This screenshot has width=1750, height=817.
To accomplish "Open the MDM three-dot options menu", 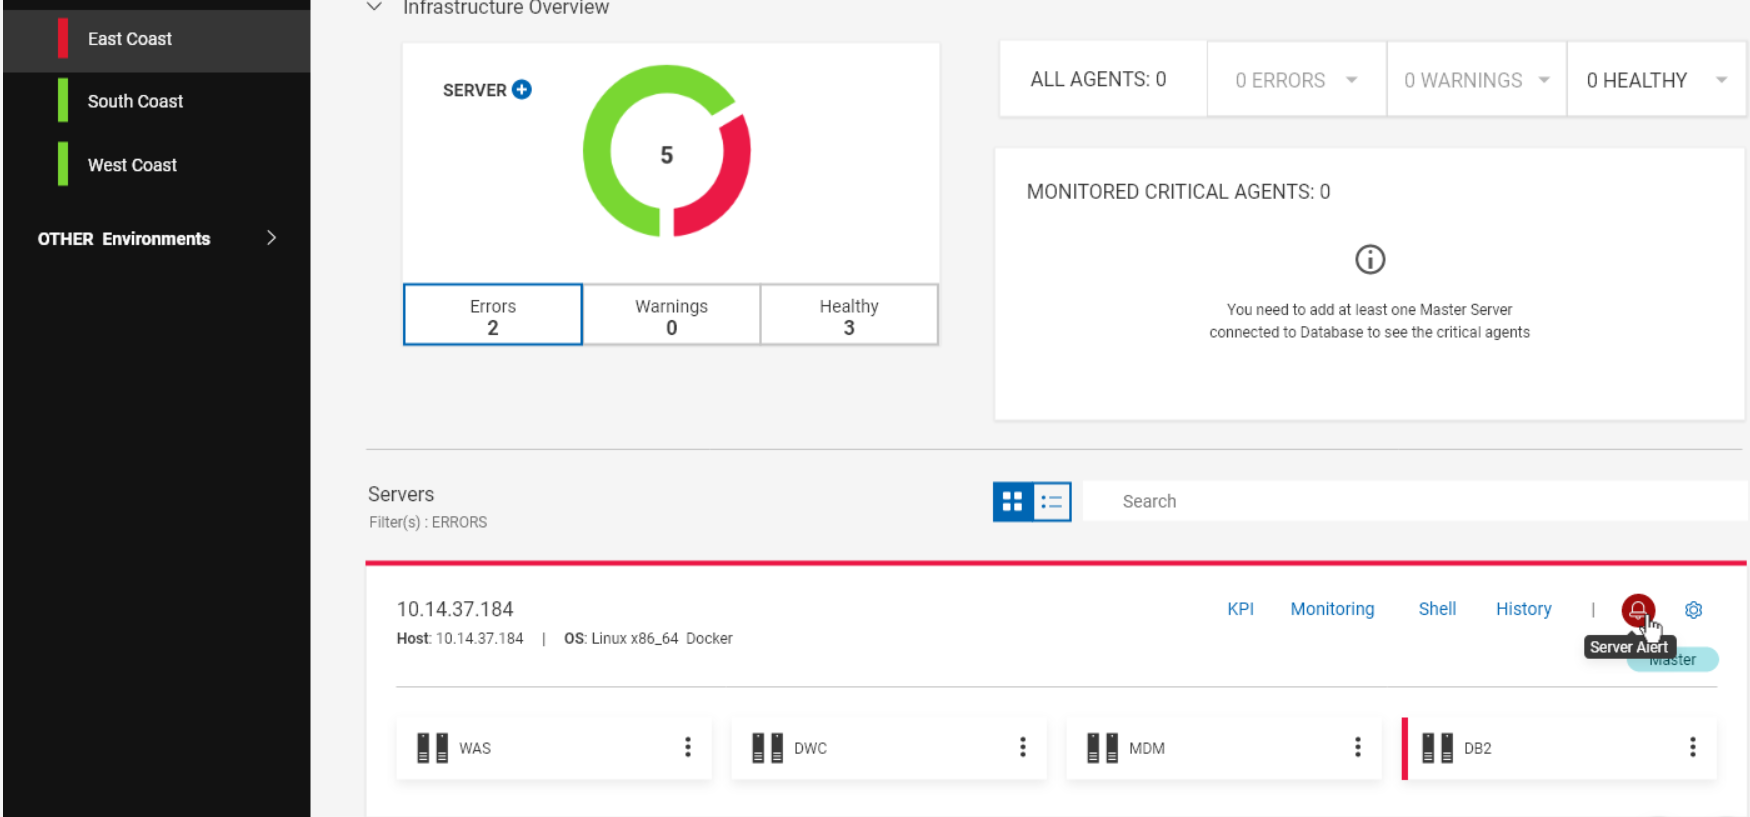I will coord(1357,747).
